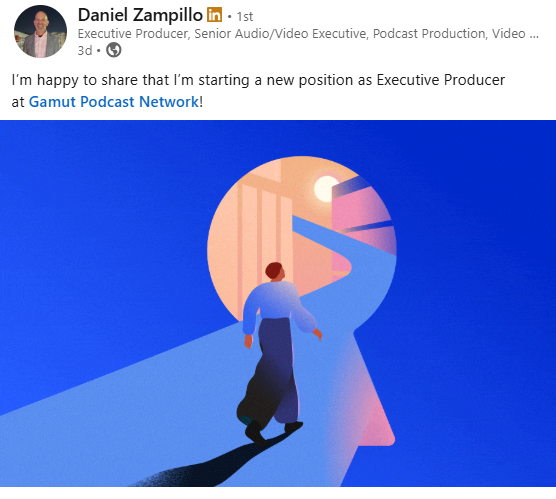Viewport: 556px width, 499px height.
Task: Click the new position announcement text
Action: (258, 91)
